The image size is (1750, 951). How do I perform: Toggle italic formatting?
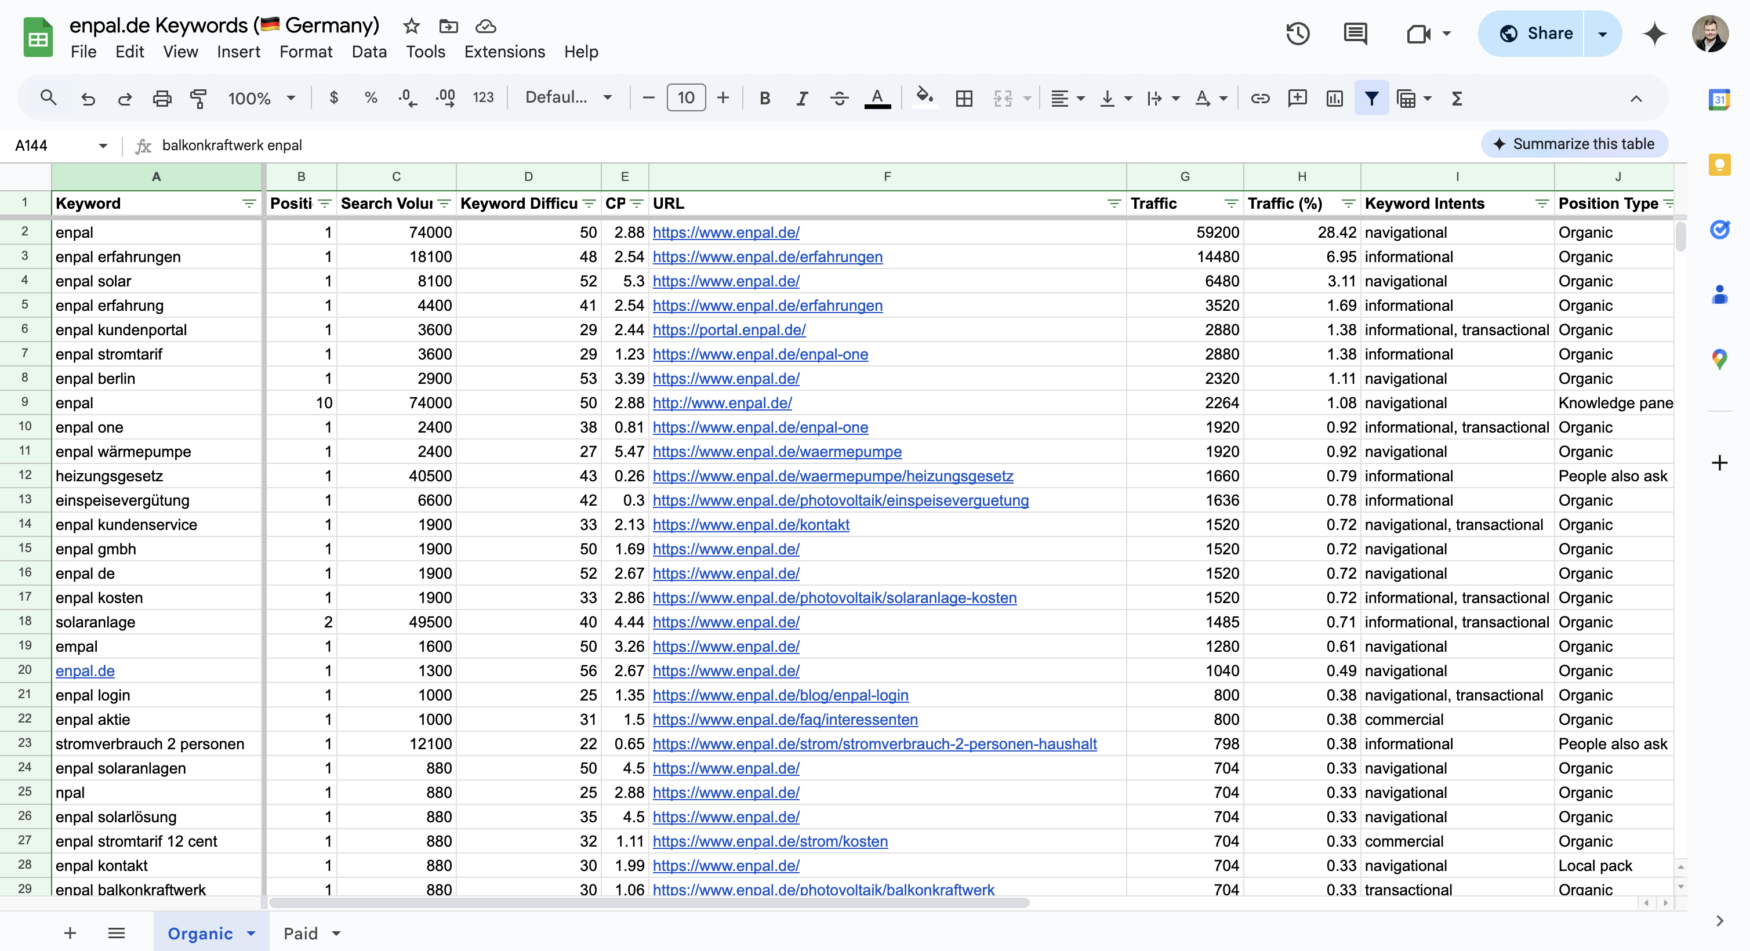[802, 98]
